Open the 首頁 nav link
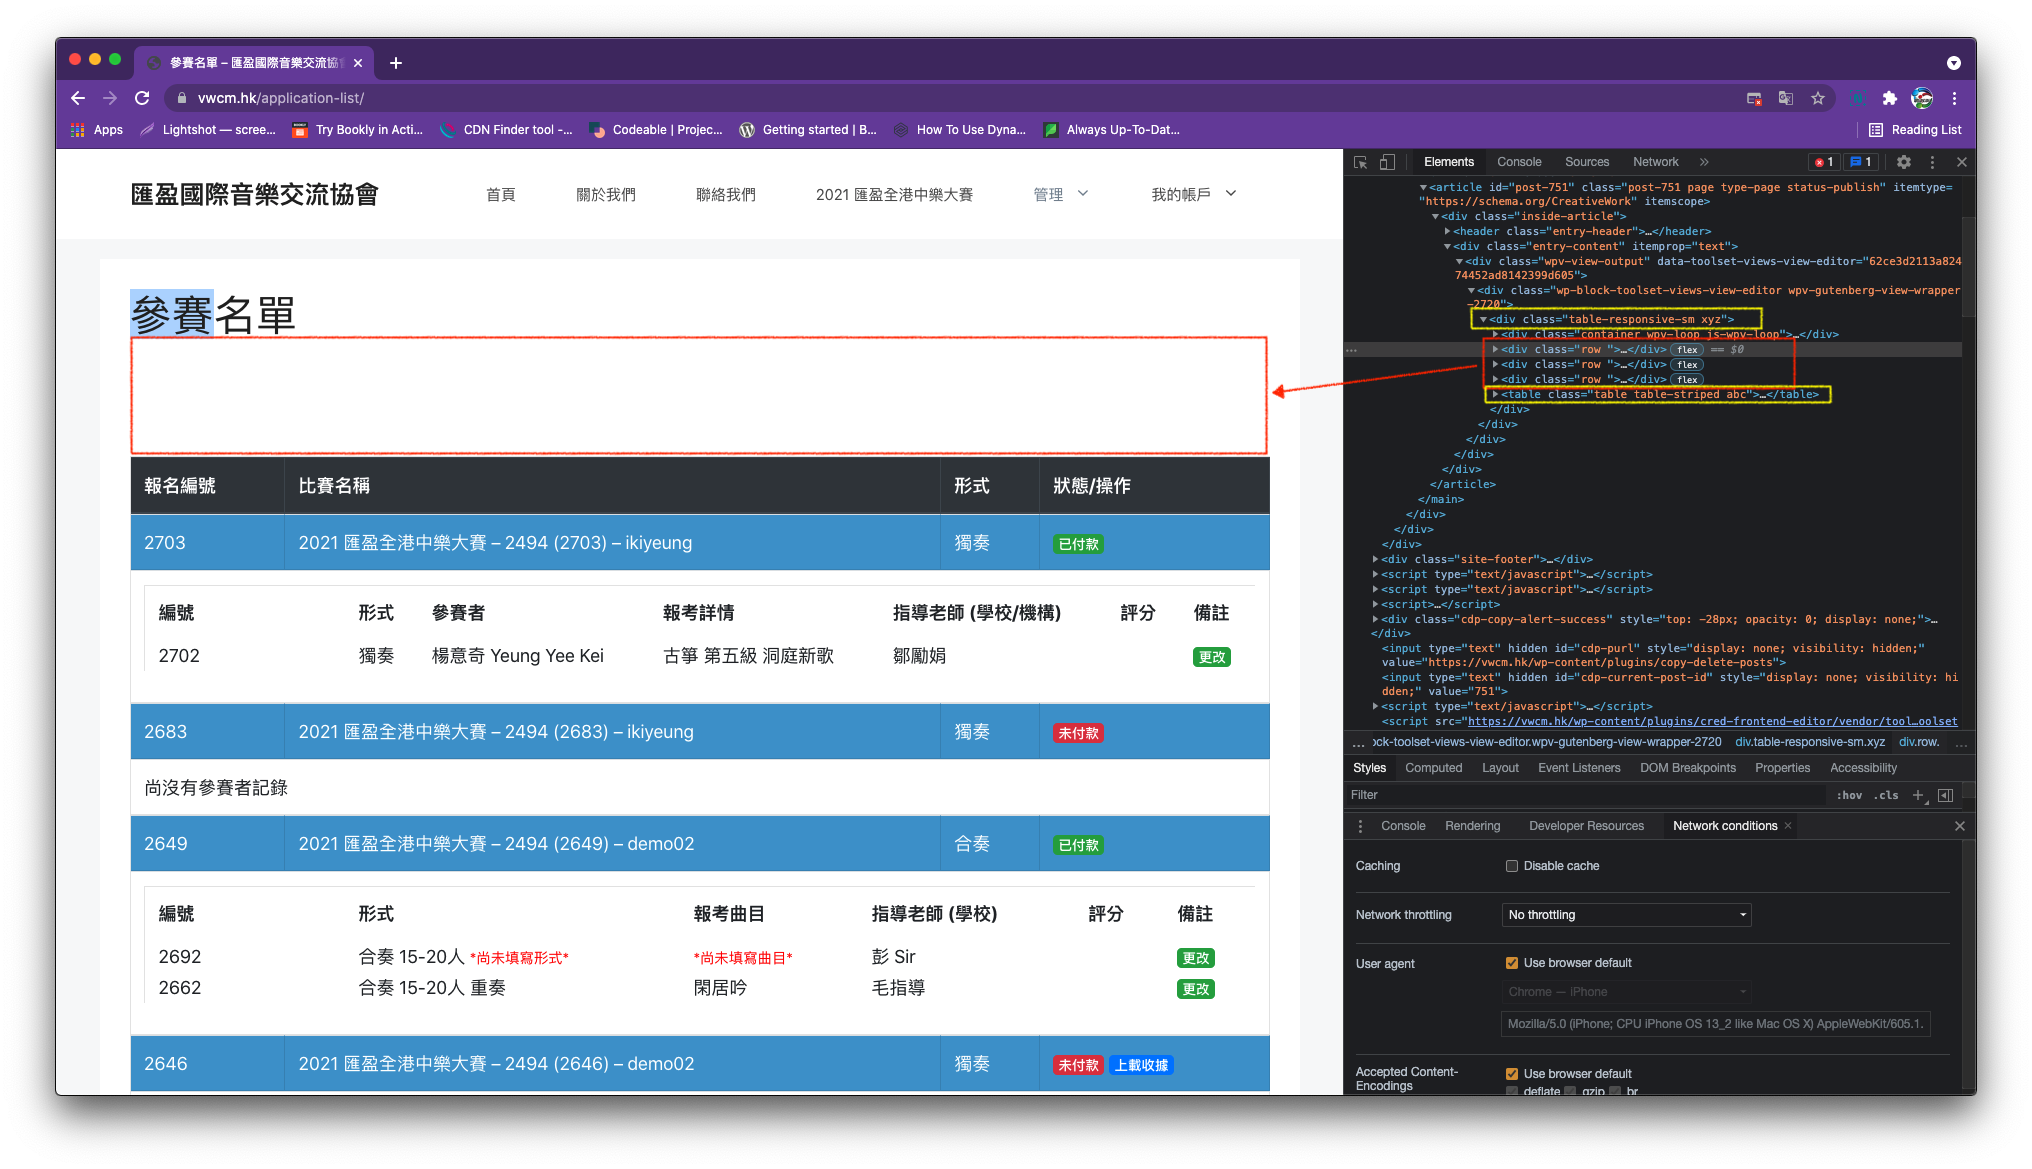 (501, 194)
